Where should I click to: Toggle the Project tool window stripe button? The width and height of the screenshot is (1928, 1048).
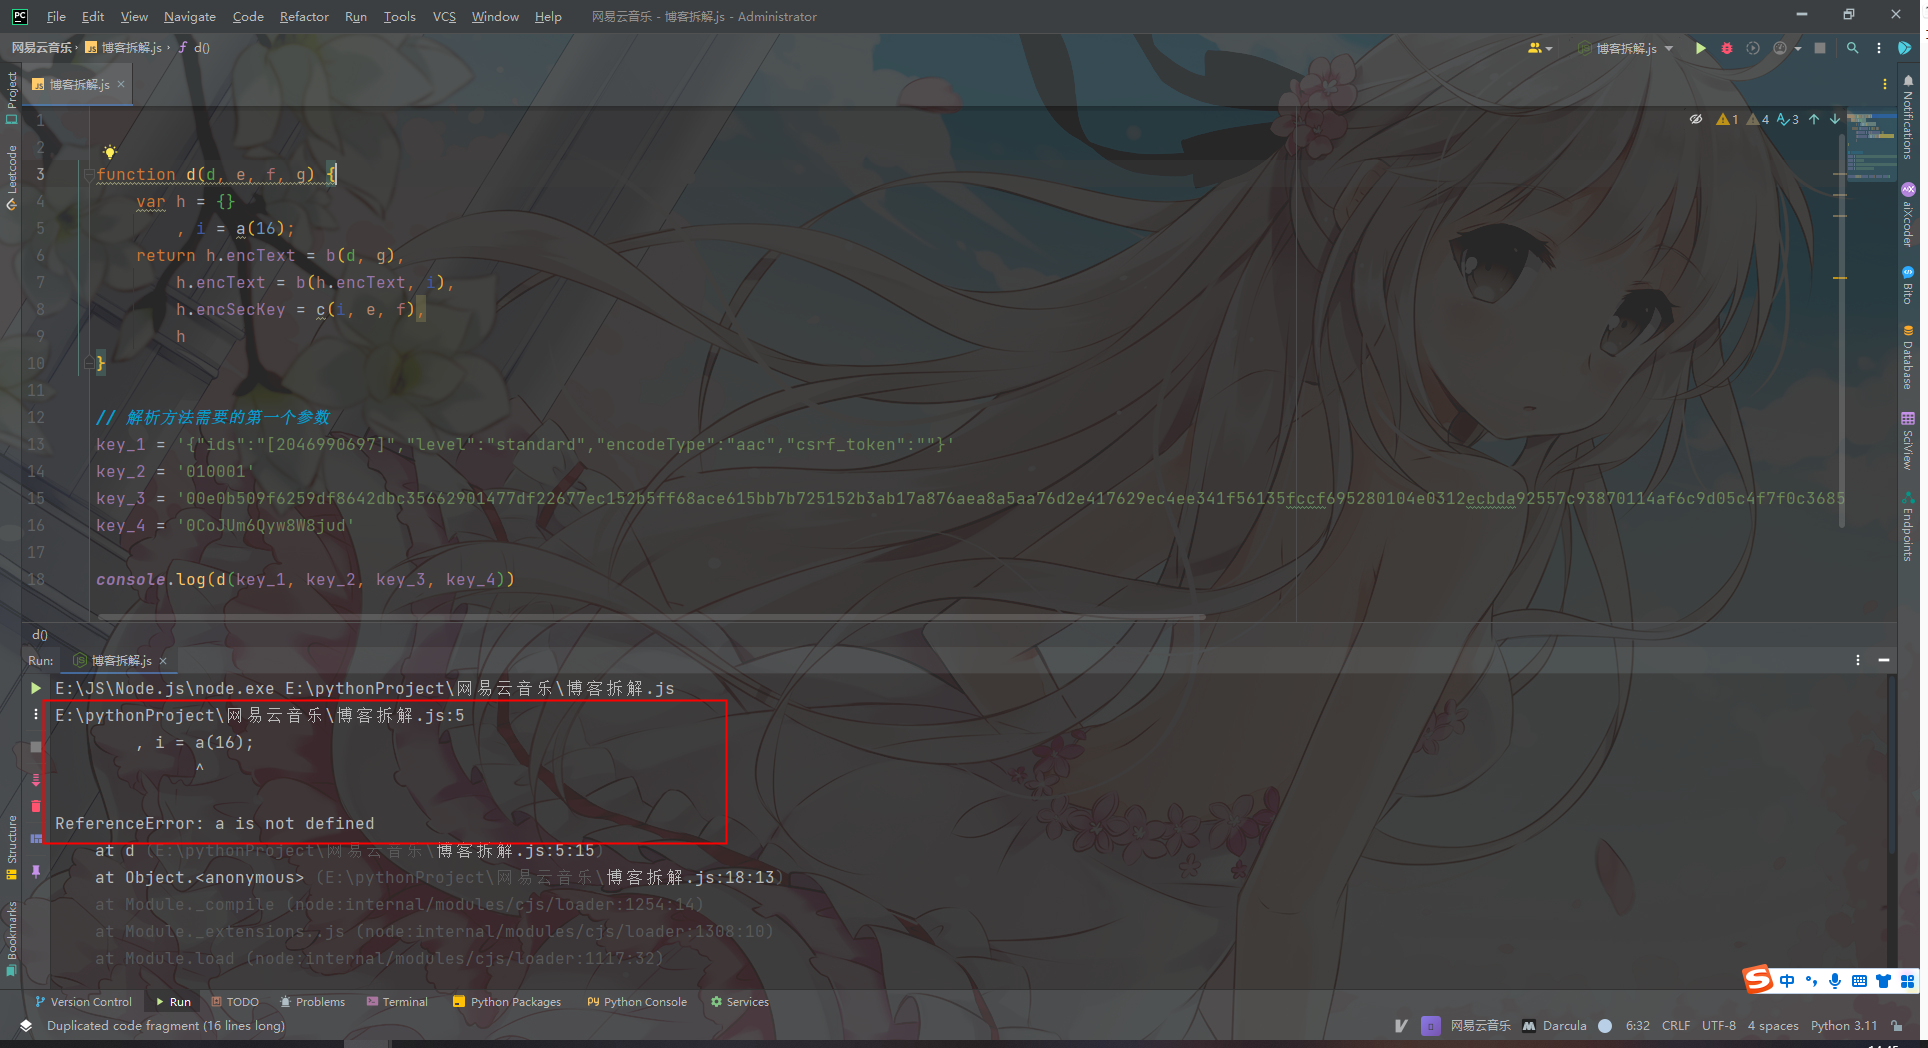coord(12,98)
